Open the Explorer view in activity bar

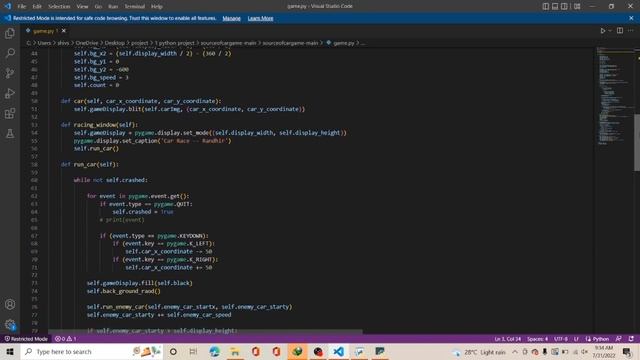click(10, 33)
